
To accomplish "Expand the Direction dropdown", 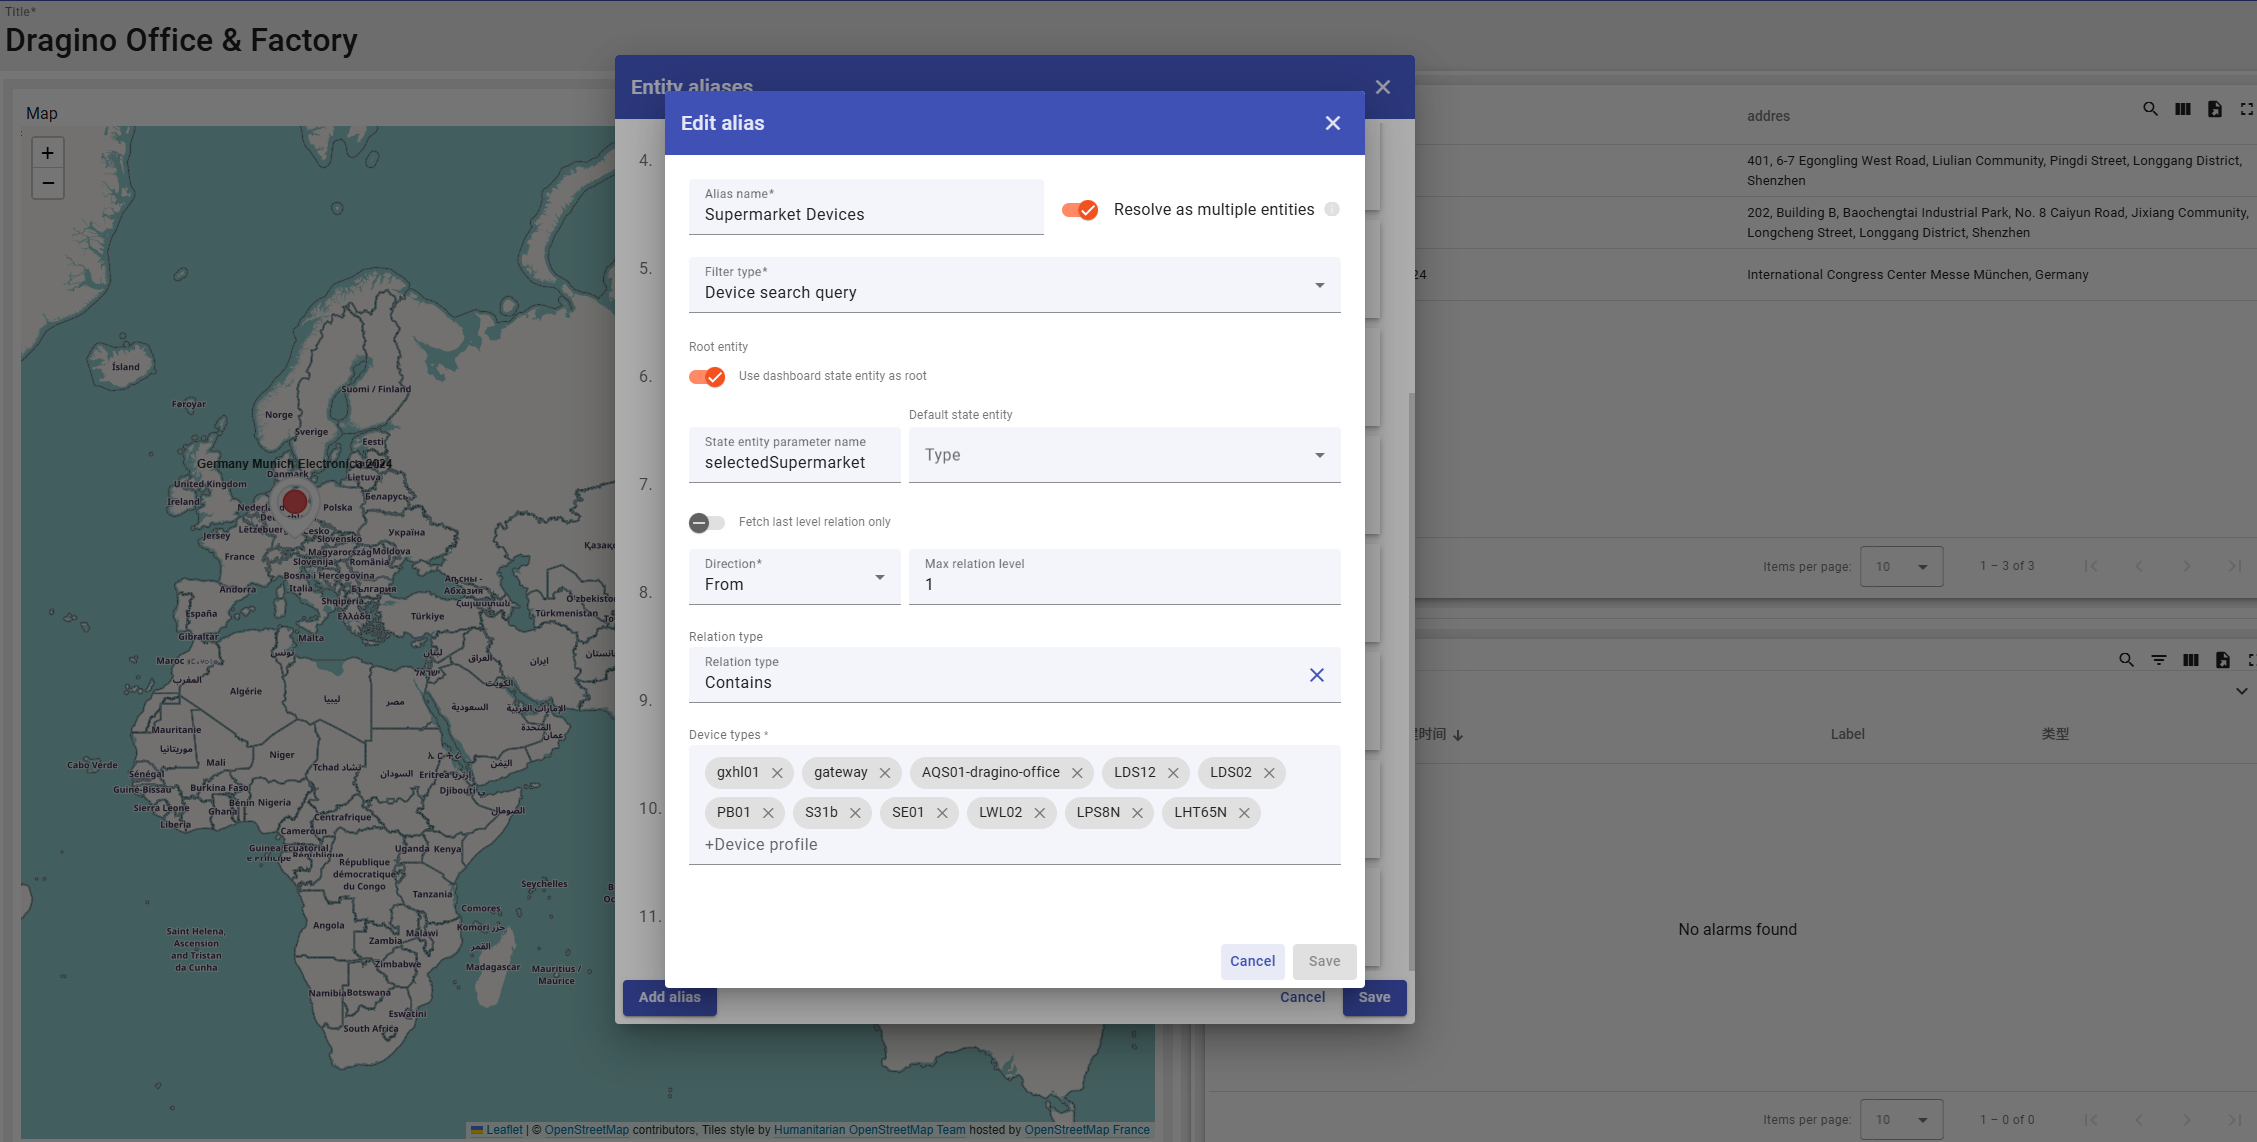I will pyautogui.click(x=794, y=577).
